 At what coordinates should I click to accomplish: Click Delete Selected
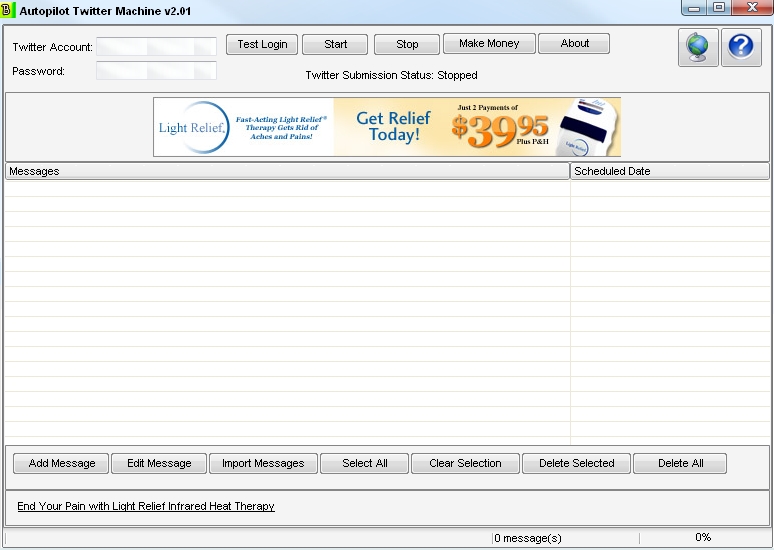pyautogui.click(x=576, y=463)
